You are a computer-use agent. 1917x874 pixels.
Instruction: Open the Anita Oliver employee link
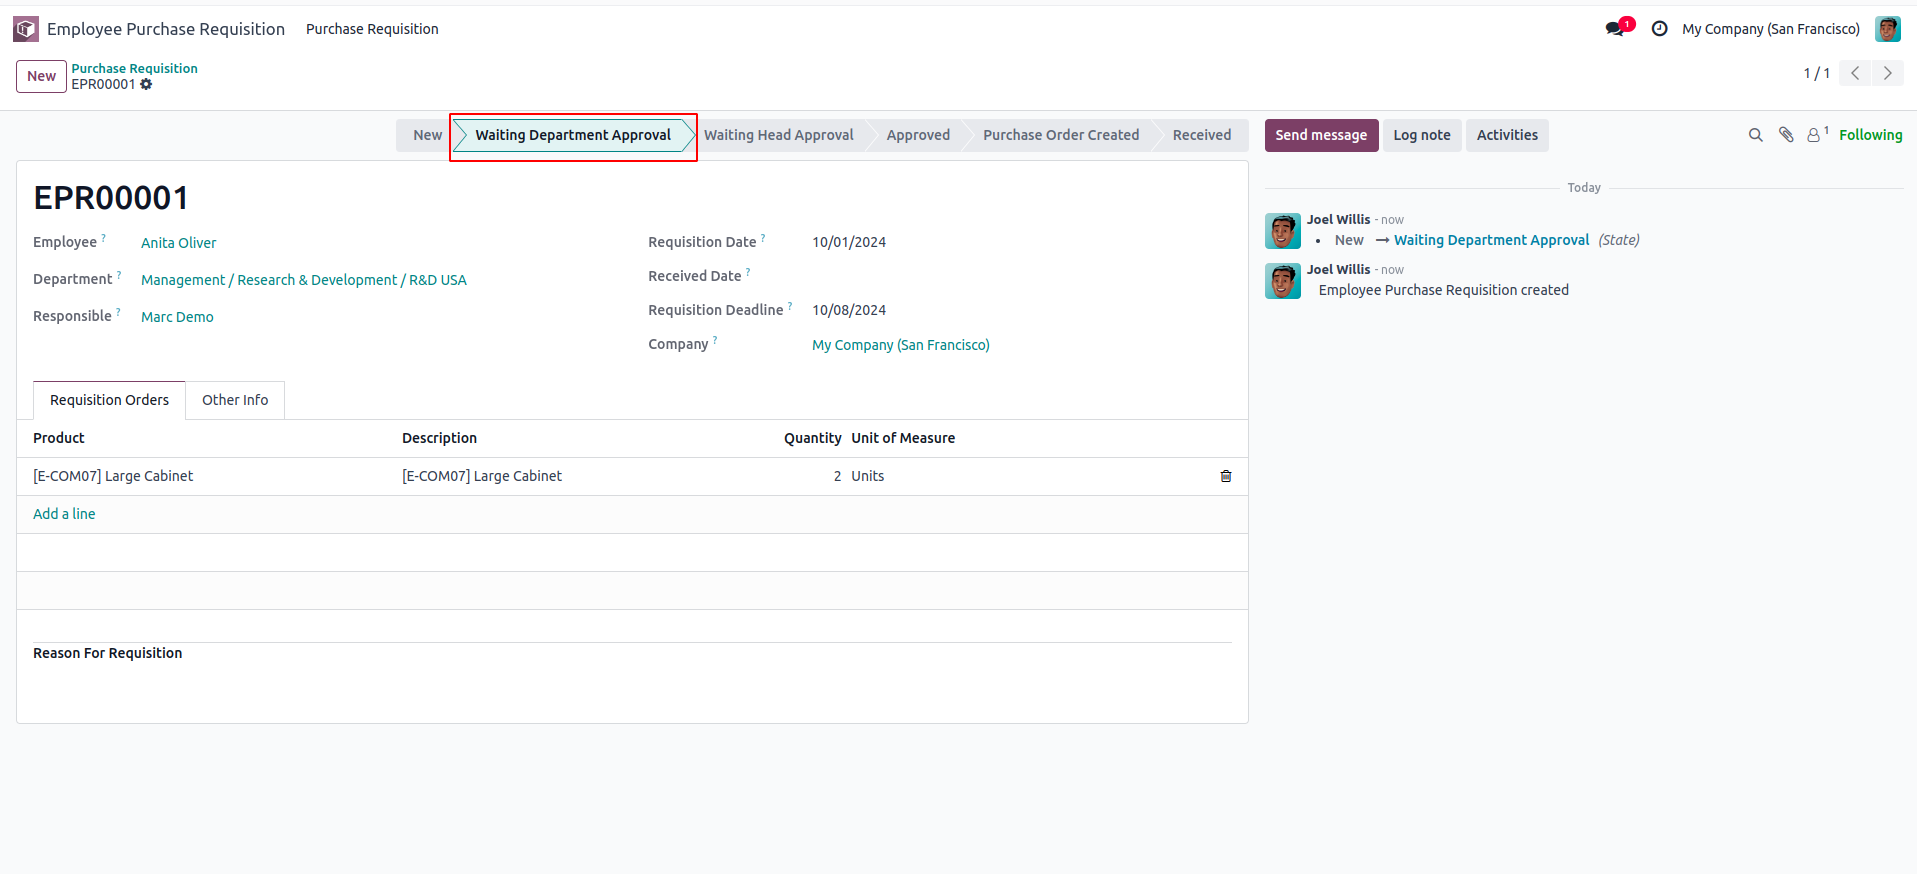[178, 243]
